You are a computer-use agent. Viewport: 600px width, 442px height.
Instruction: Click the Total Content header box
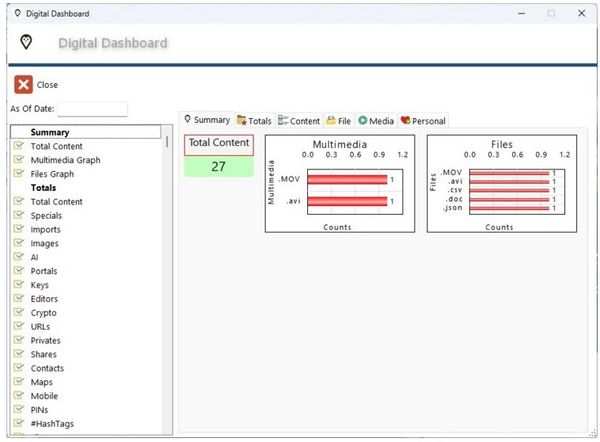click(218, 144)
